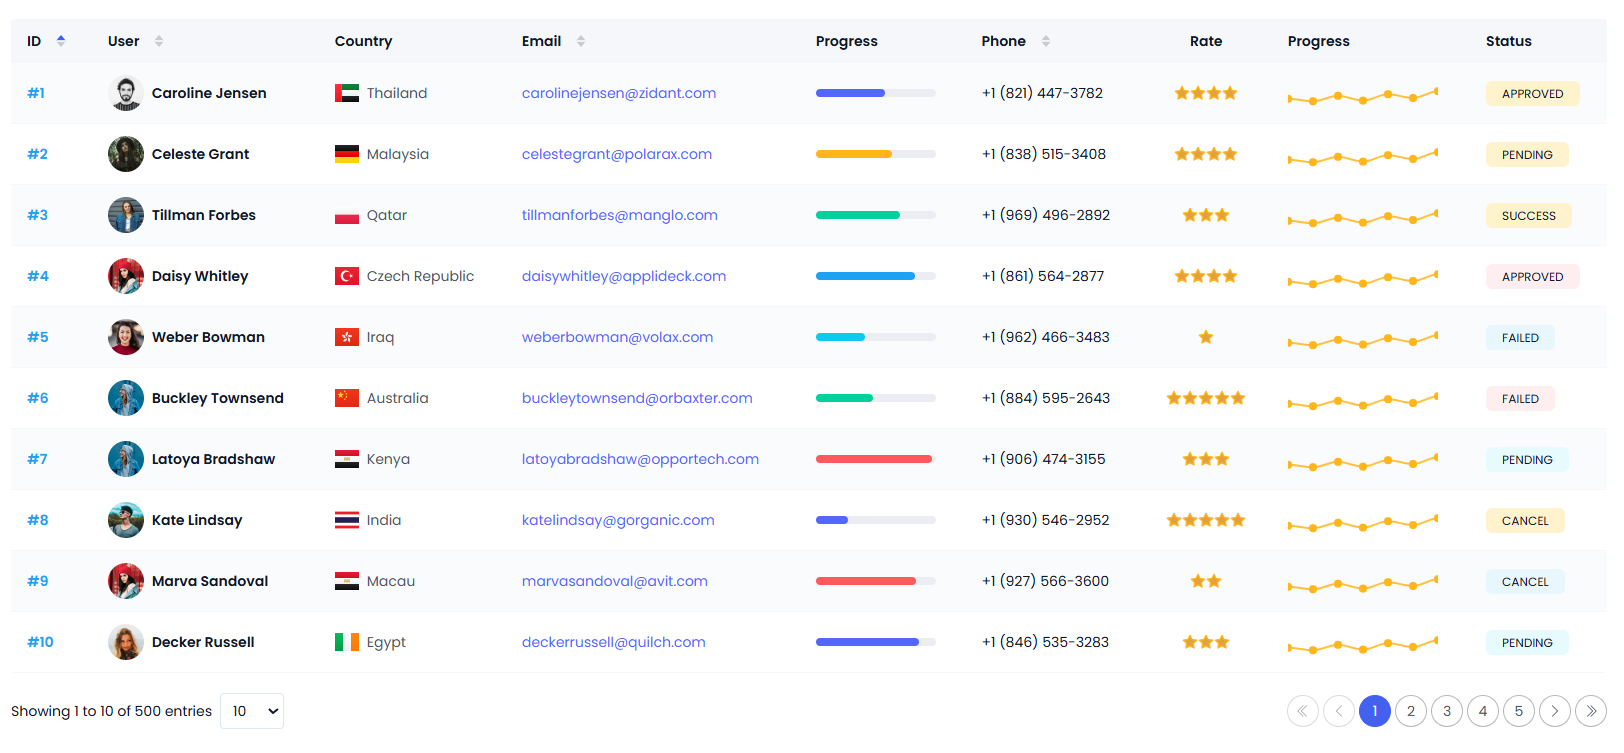Go to previous page chevron button
Viewport: 1624px width, 753px height.
point(1339,711)
